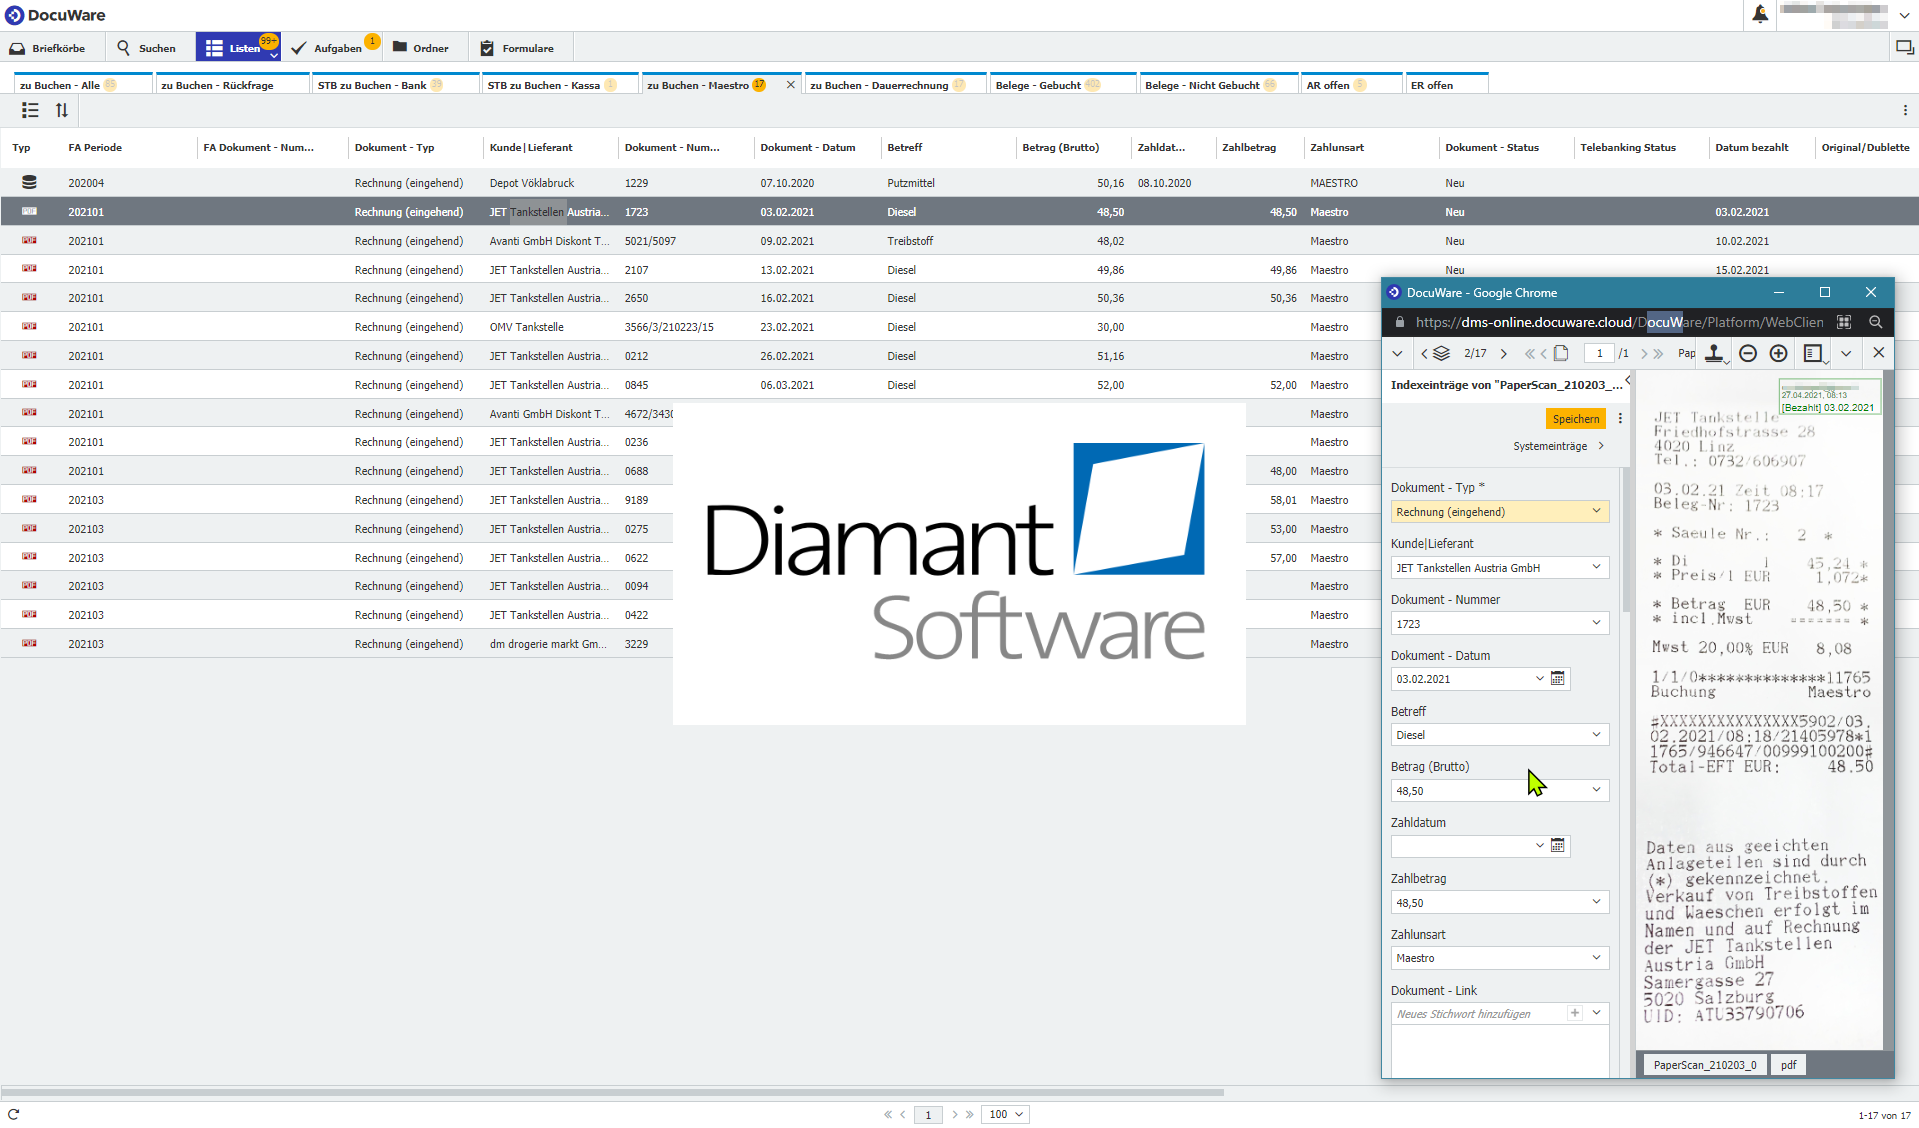Switch to 'zu Buchen - Rückfrage' list tab

[230, 85]
